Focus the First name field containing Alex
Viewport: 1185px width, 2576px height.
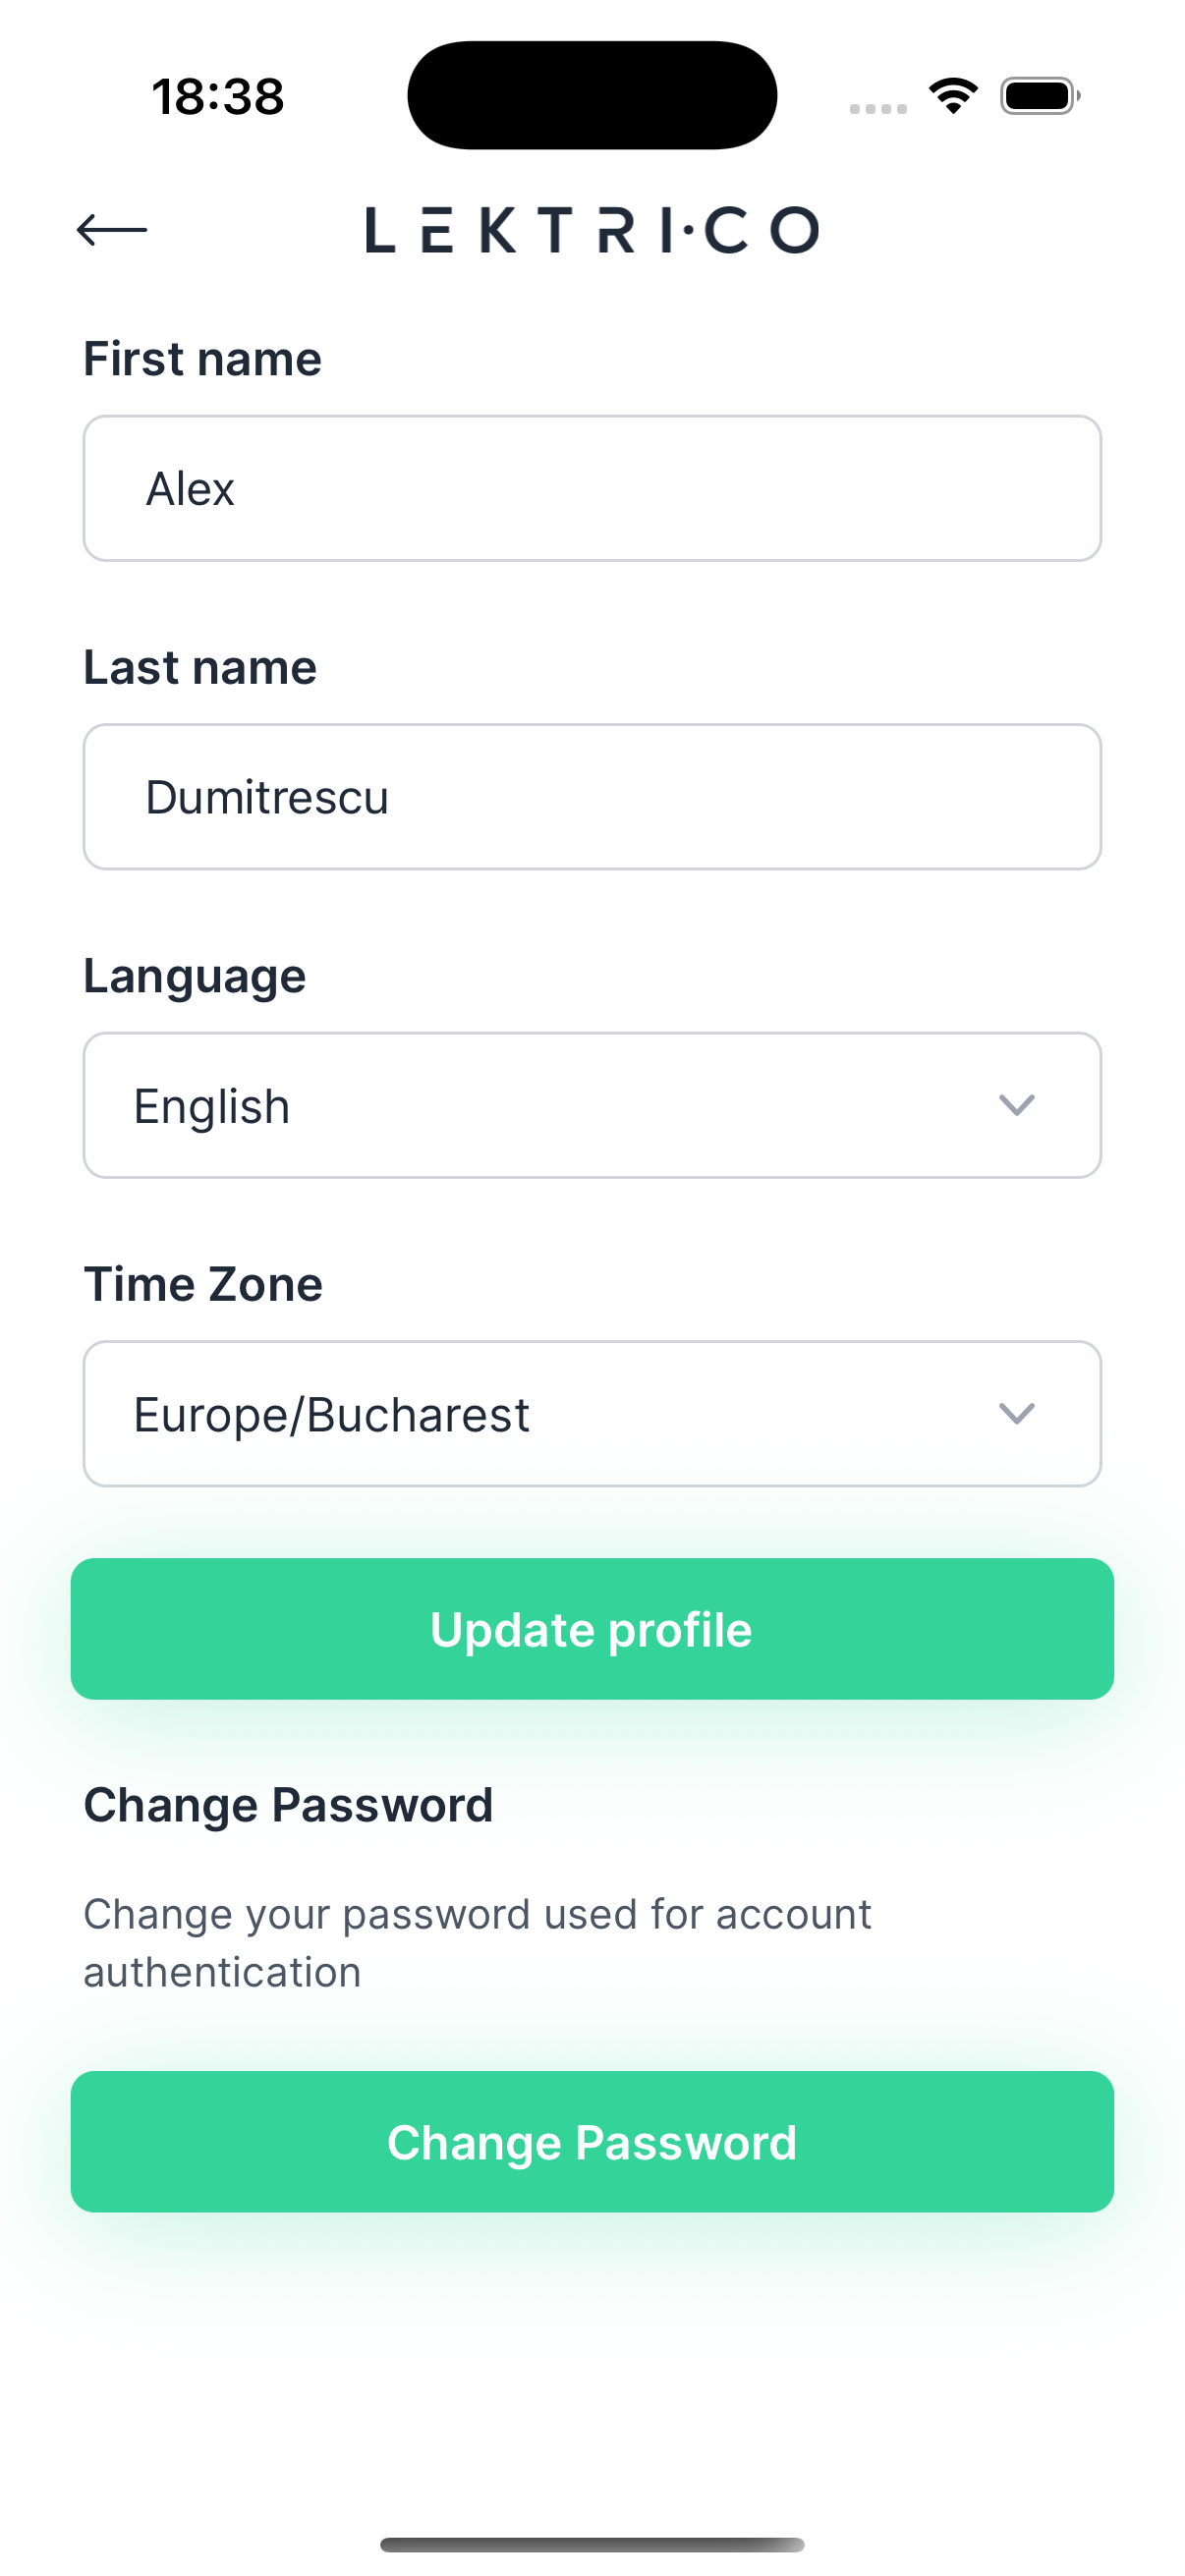[592, 489]
